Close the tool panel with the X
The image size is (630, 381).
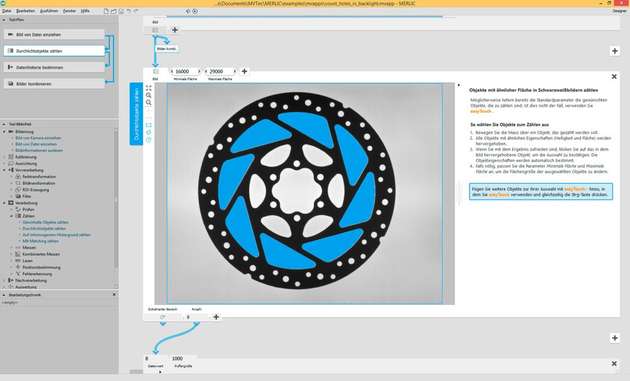pyautogui.click(x=614, y=76)
